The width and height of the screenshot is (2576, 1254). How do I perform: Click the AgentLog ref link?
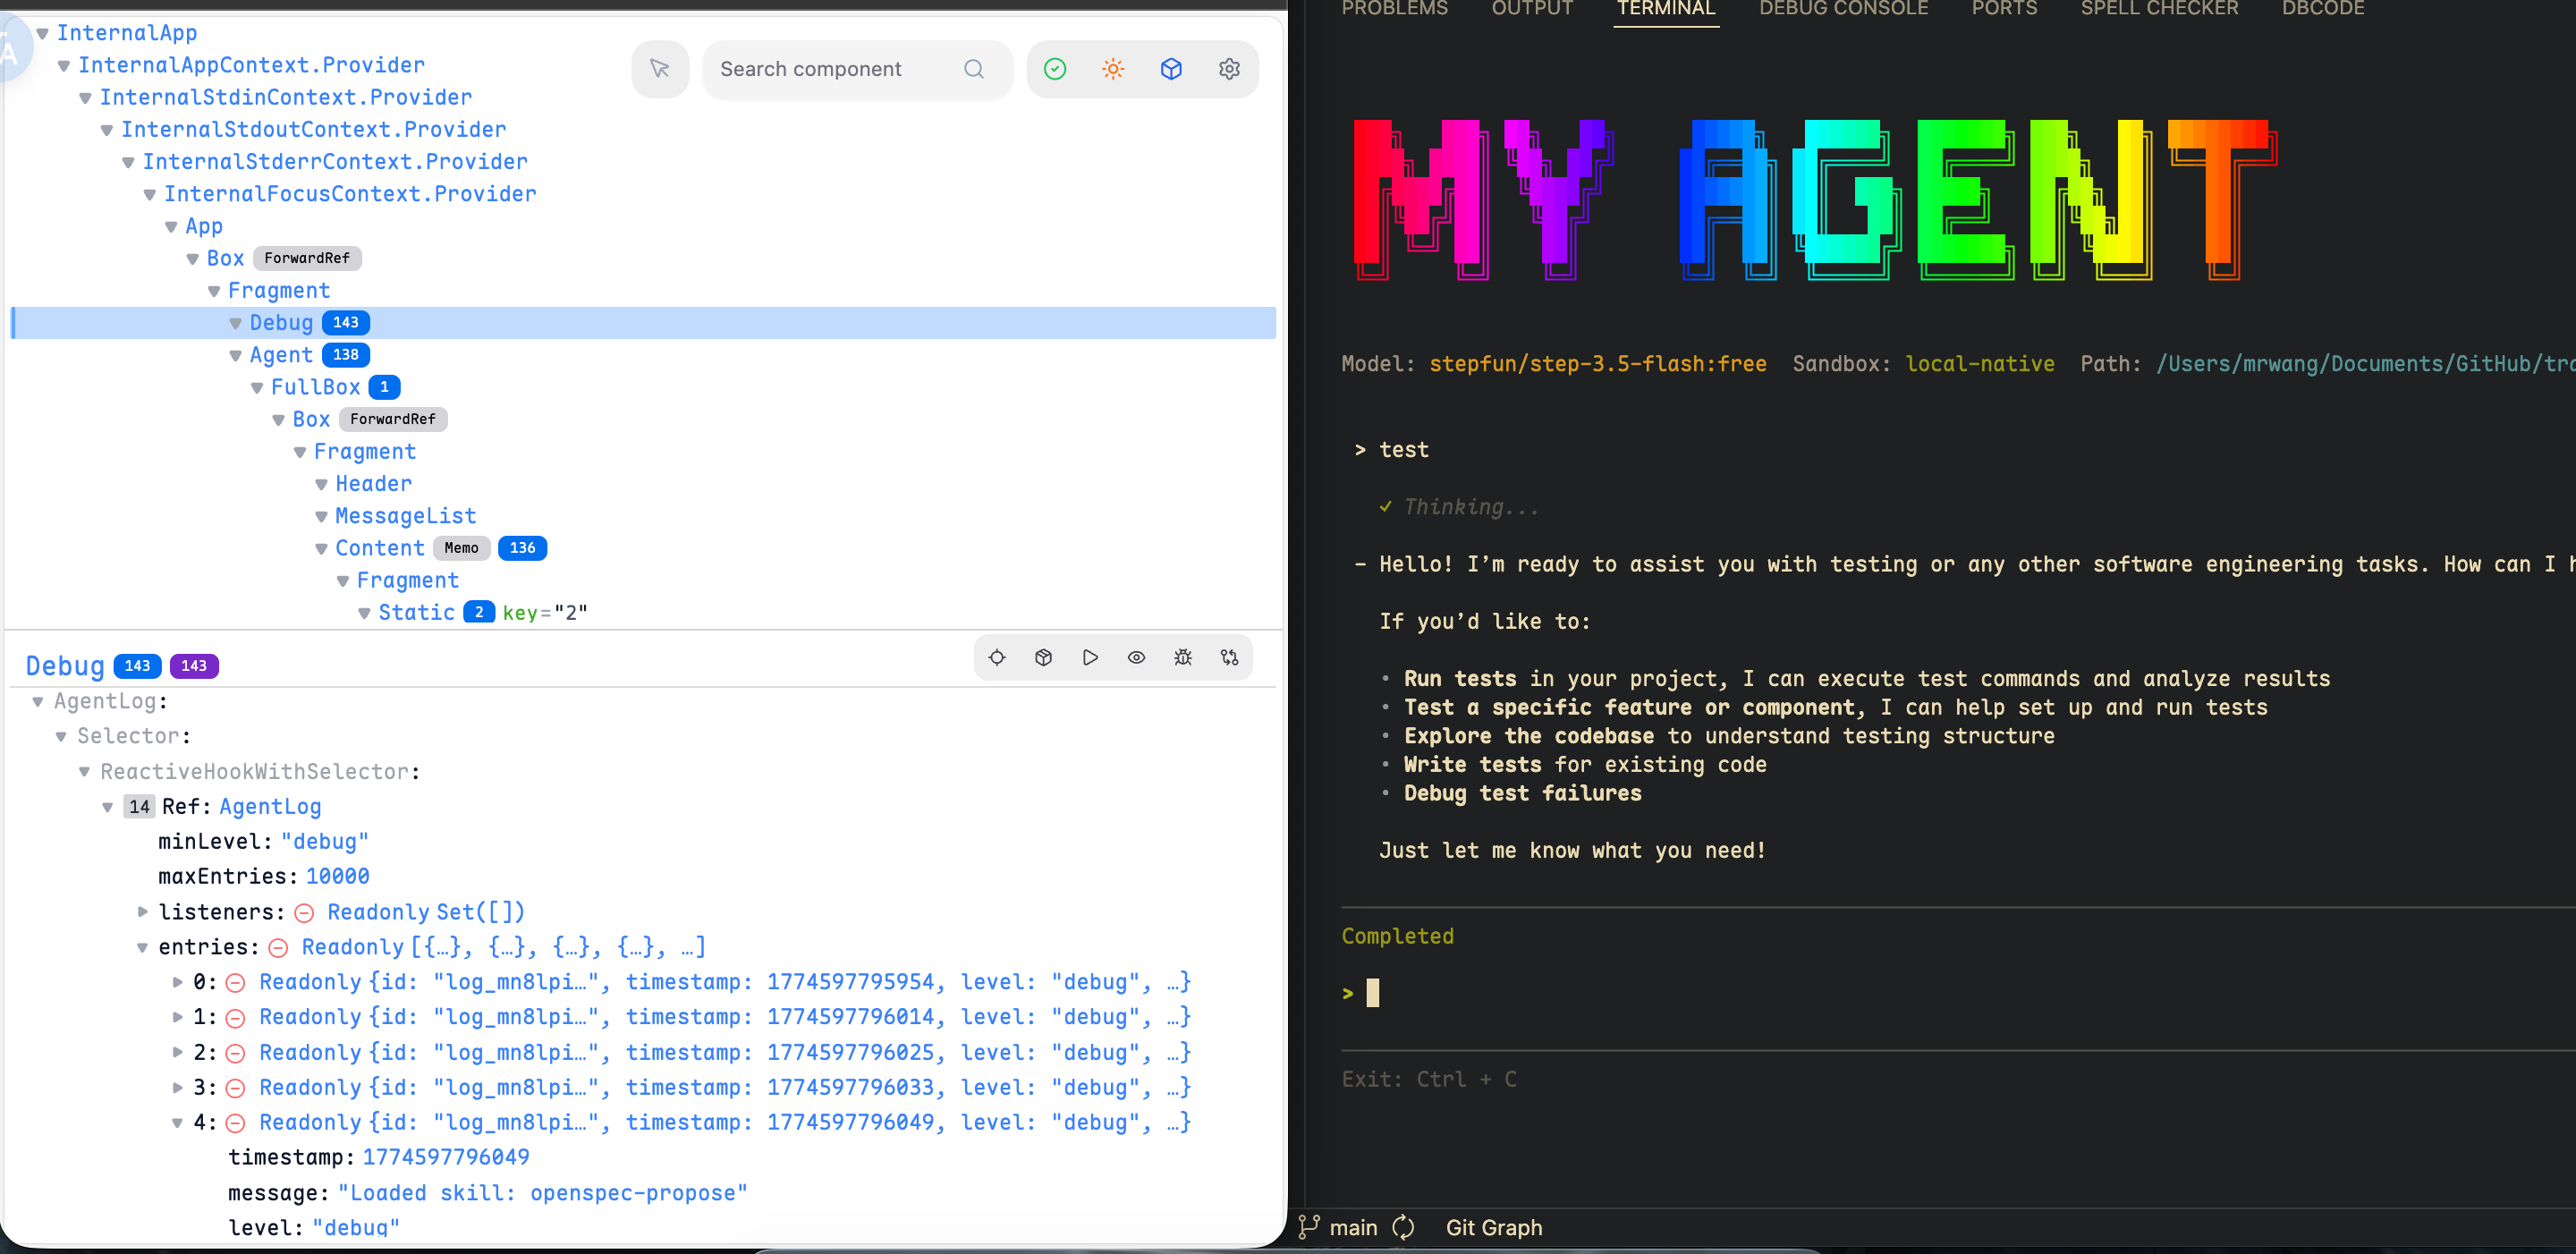270,806
